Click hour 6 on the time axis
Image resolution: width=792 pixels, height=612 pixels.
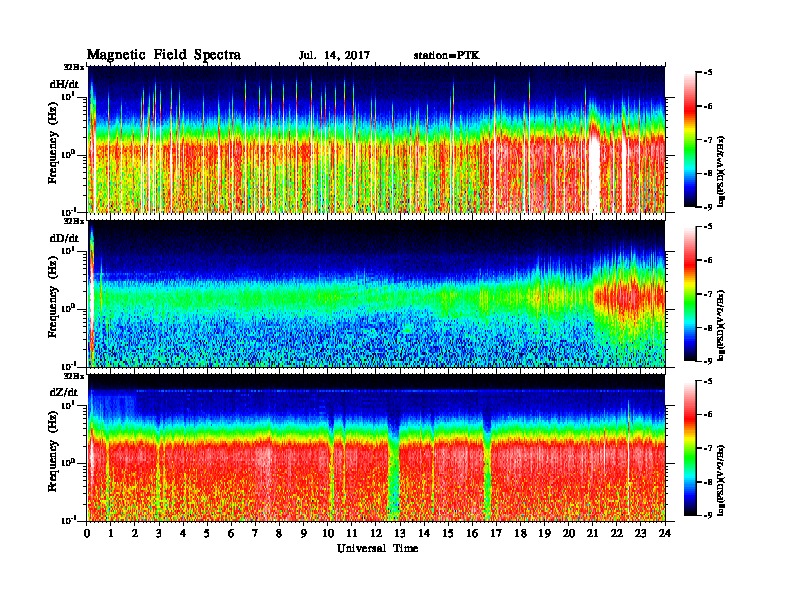pyautogui.click(x=232, y=534)
